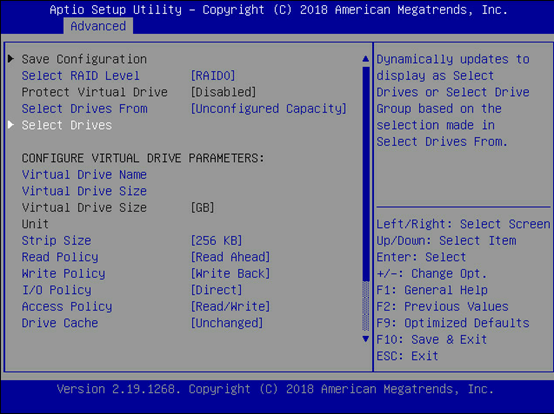The width and height of the screenshot is (554, 414).
Task: Click the arrow icon beside Save Configuration
Action: pyautogui.click(x=11, y=58)
